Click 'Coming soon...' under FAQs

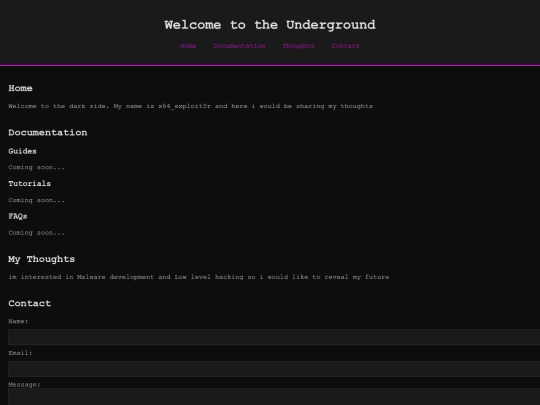(37, 233)
